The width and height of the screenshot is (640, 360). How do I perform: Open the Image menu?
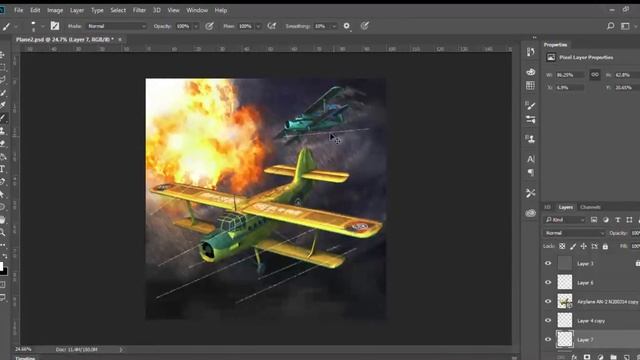coord(55,10)
